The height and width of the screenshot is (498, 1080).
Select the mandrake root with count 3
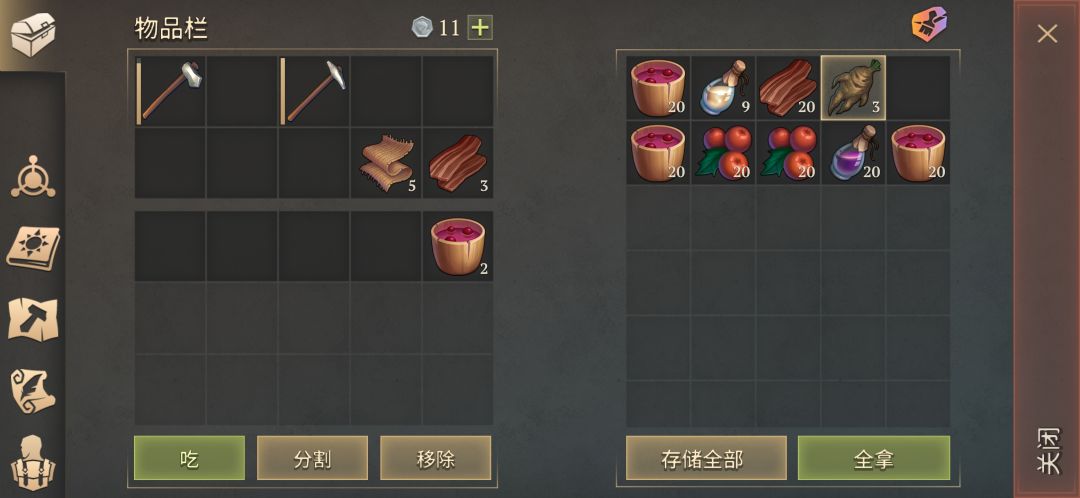tap(853, 87)
